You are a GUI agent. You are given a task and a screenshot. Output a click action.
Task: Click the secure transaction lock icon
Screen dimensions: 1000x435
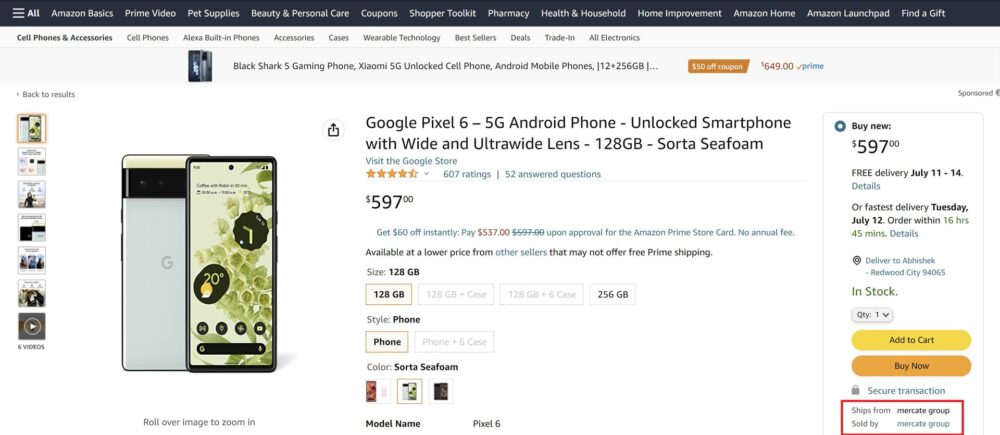[855, 390]
